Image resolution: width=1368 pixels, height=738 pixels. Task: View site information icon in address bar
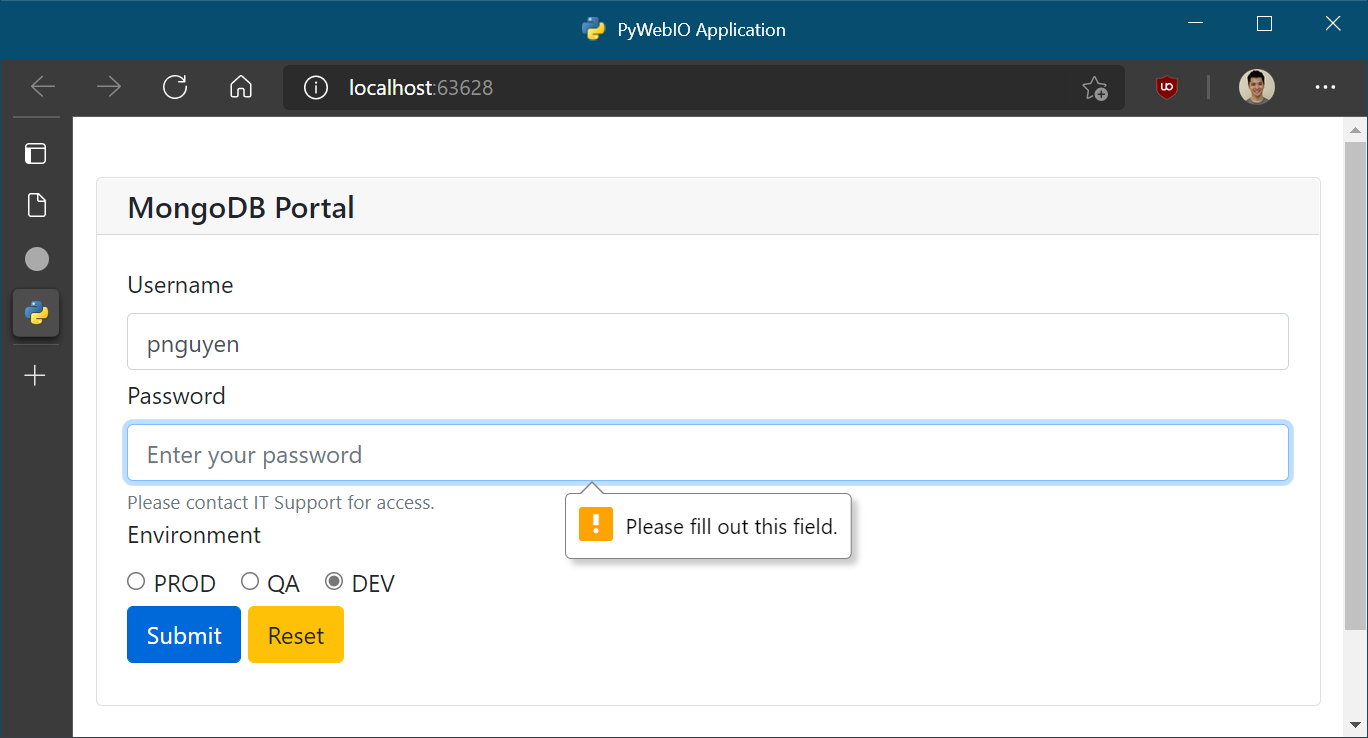[x=316, y=88]
